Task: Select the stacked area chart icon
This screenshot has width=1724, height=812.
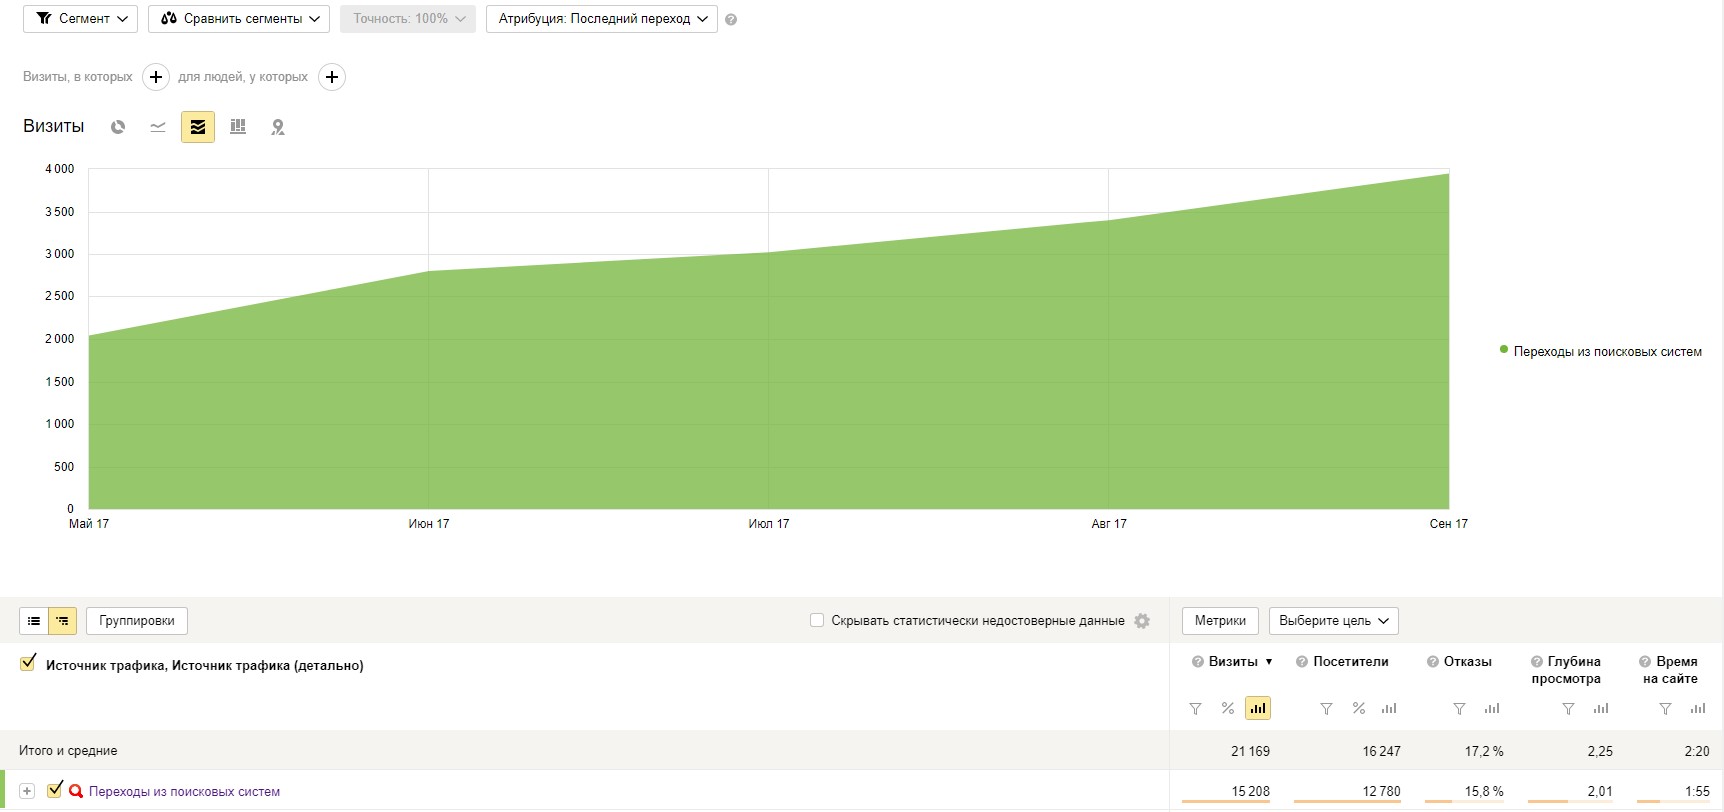Action: click(198, 127)
